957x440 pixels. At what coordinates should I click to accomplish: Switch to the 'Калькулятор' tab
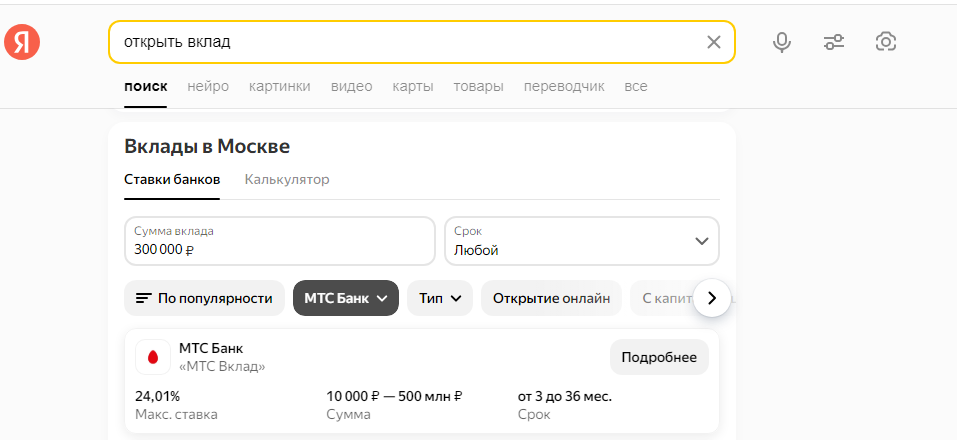click(287, 180)
